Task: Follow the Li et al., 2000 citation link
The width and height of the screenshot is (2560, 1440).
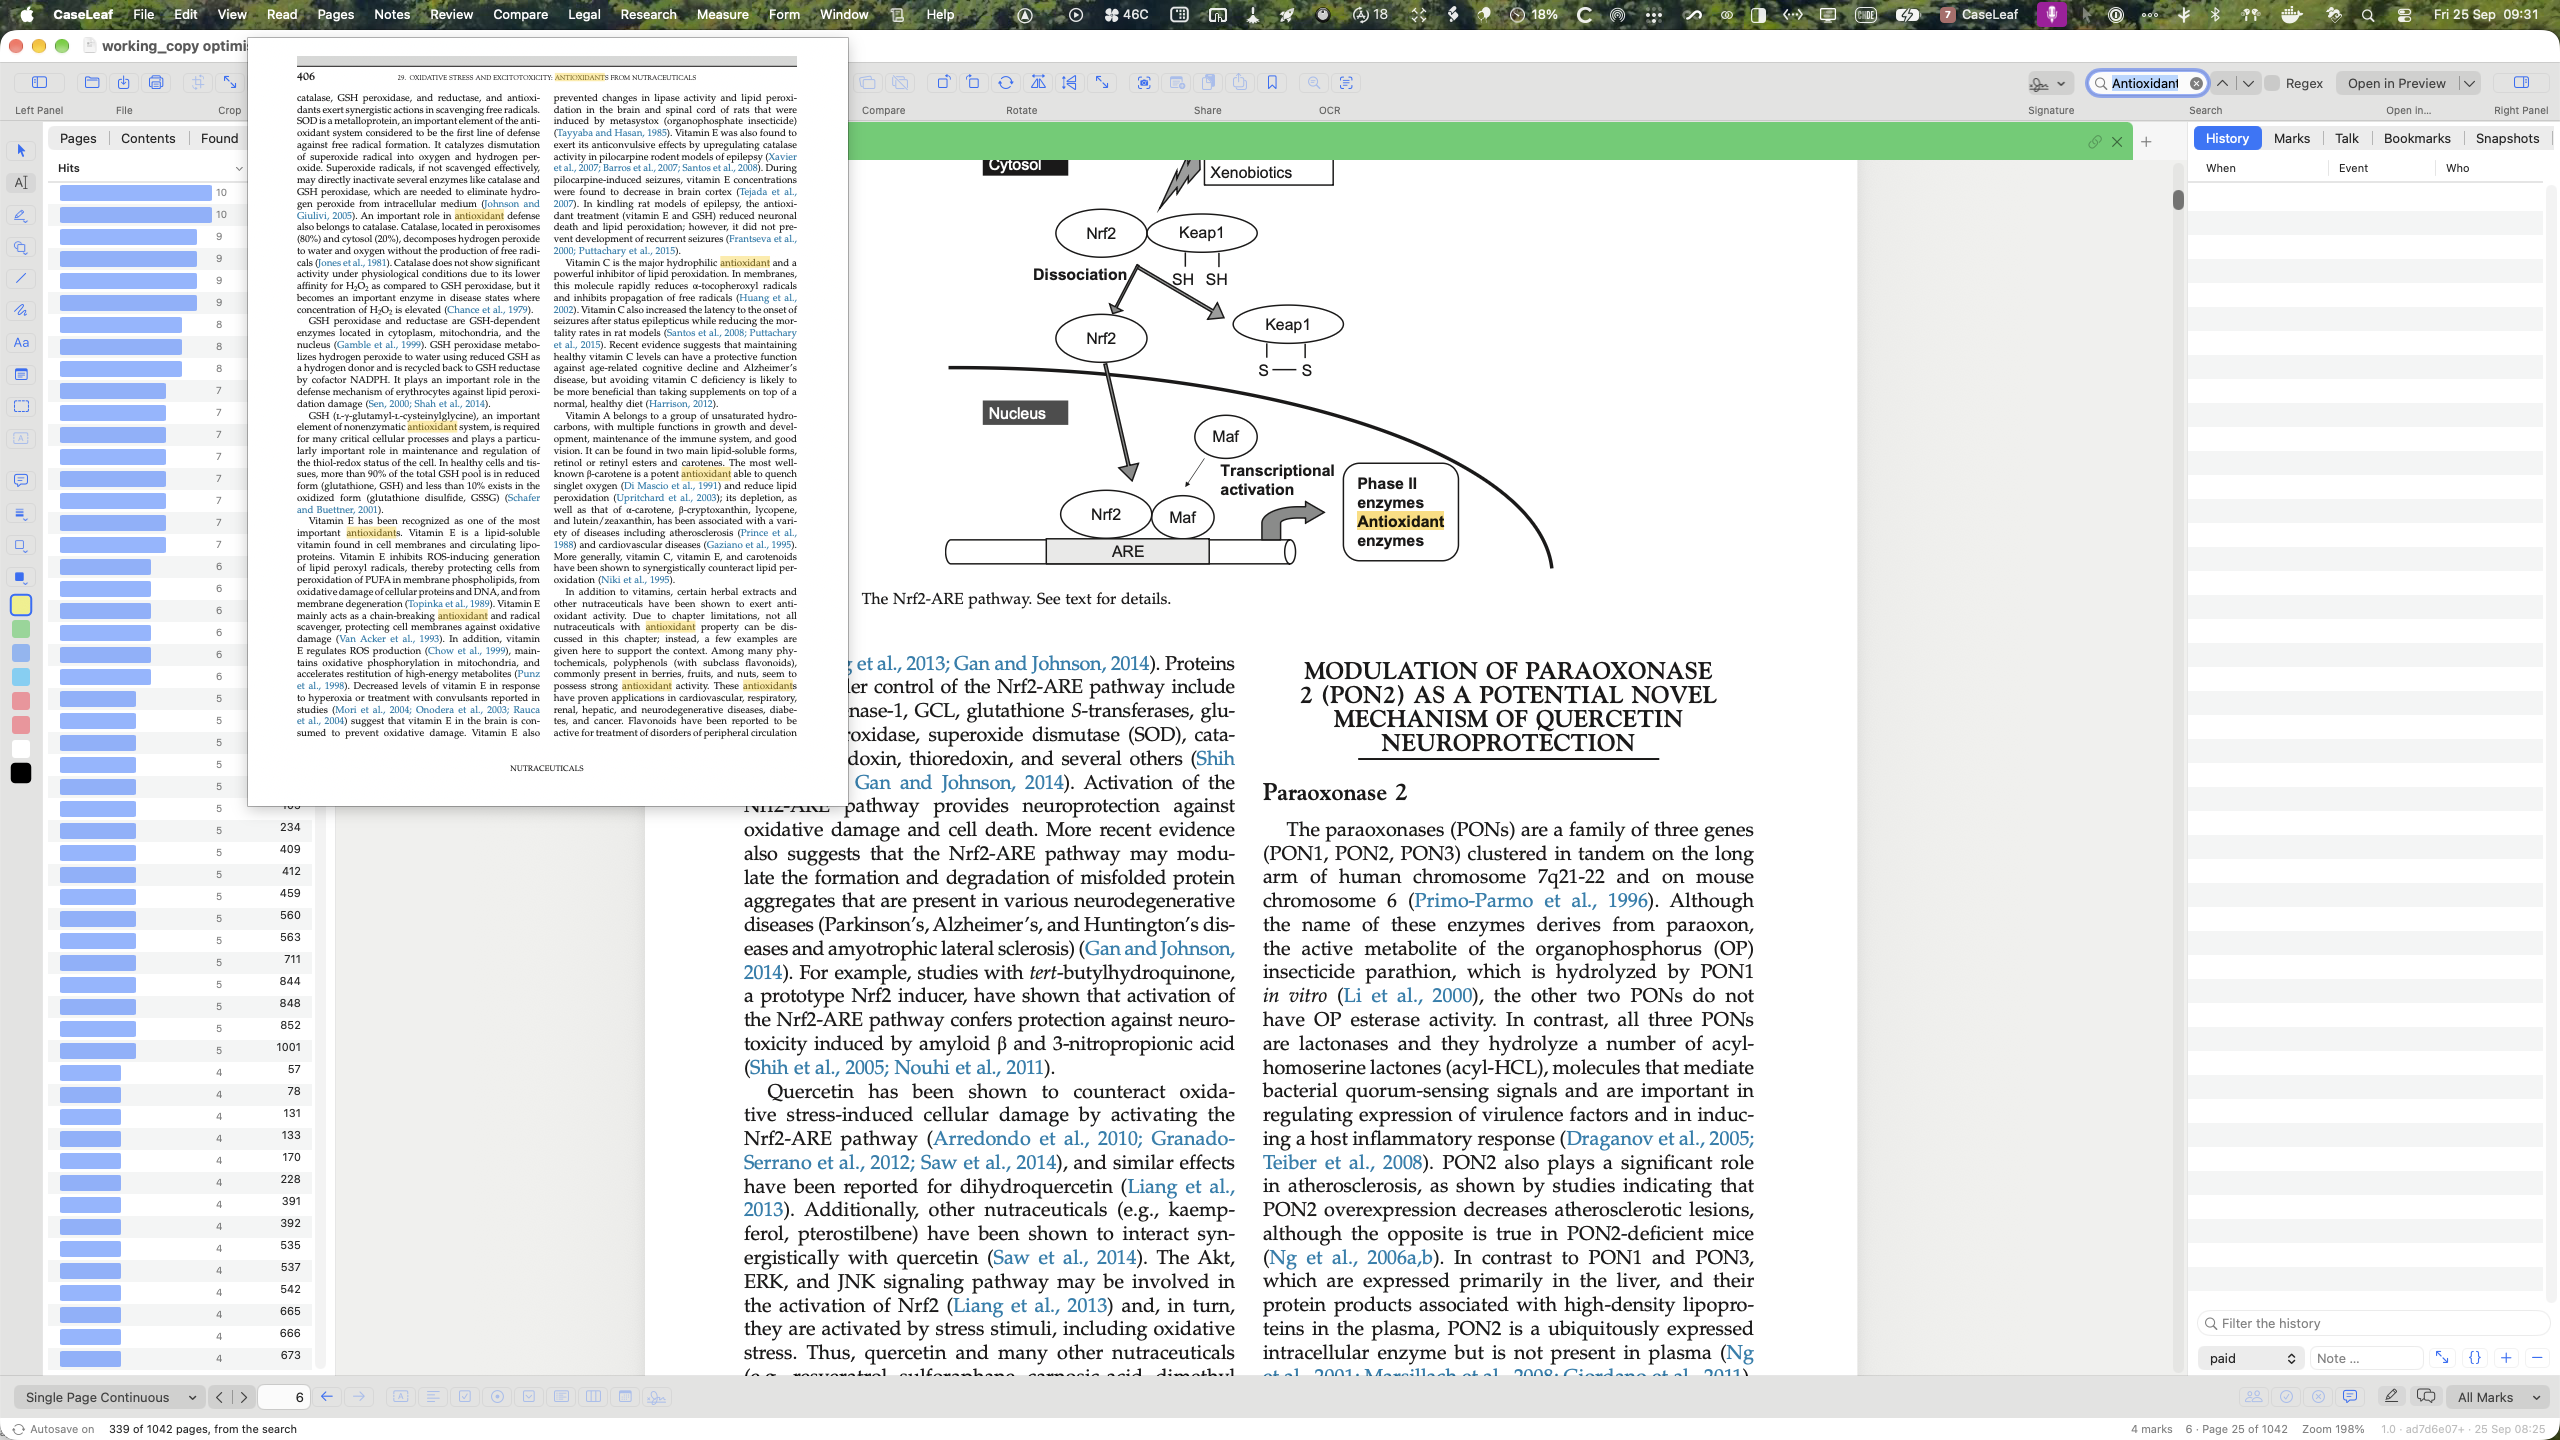Action: pyautogui.click(x=1407, y=996)
